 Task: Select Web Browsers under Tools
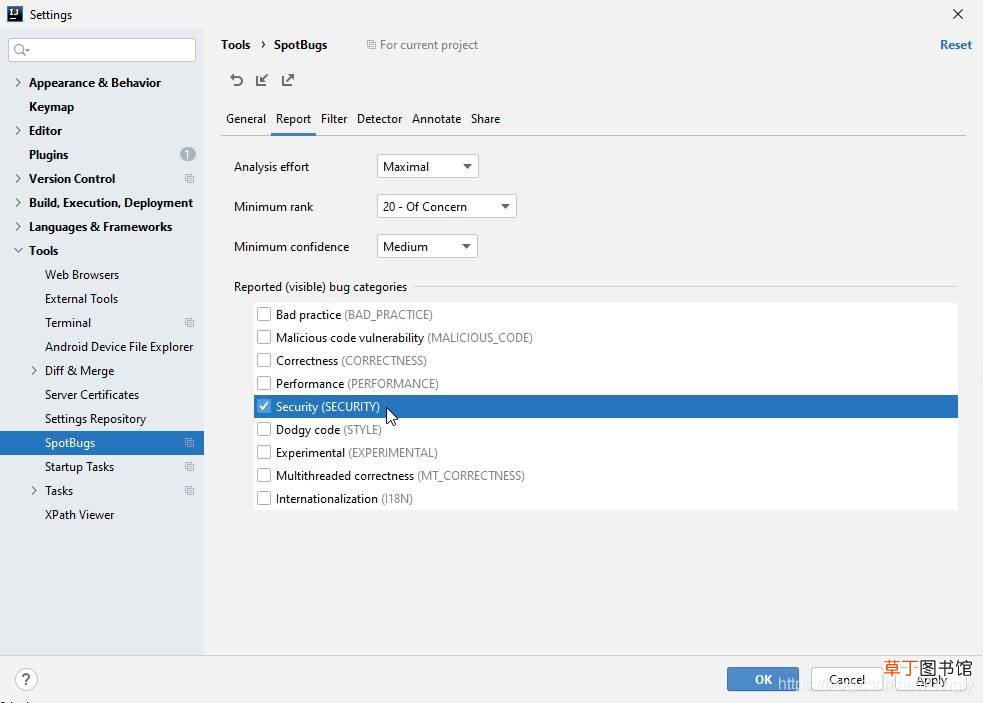81,275
